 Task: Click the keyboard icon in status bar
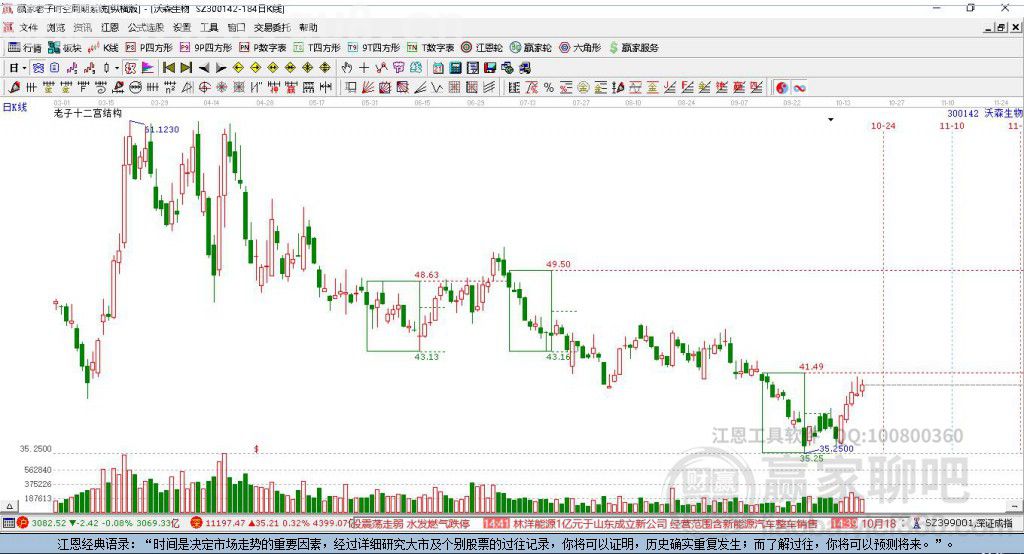pos(8,523)
